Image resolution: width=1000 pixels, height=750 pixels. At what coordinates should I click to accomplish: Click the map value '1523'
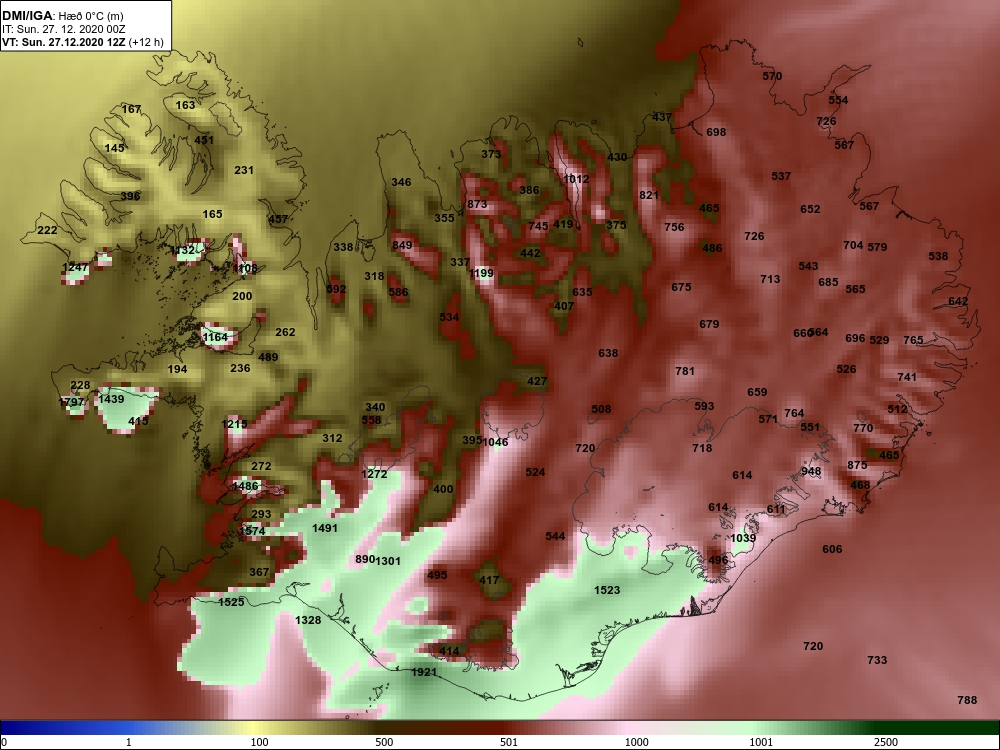(607, 590)
